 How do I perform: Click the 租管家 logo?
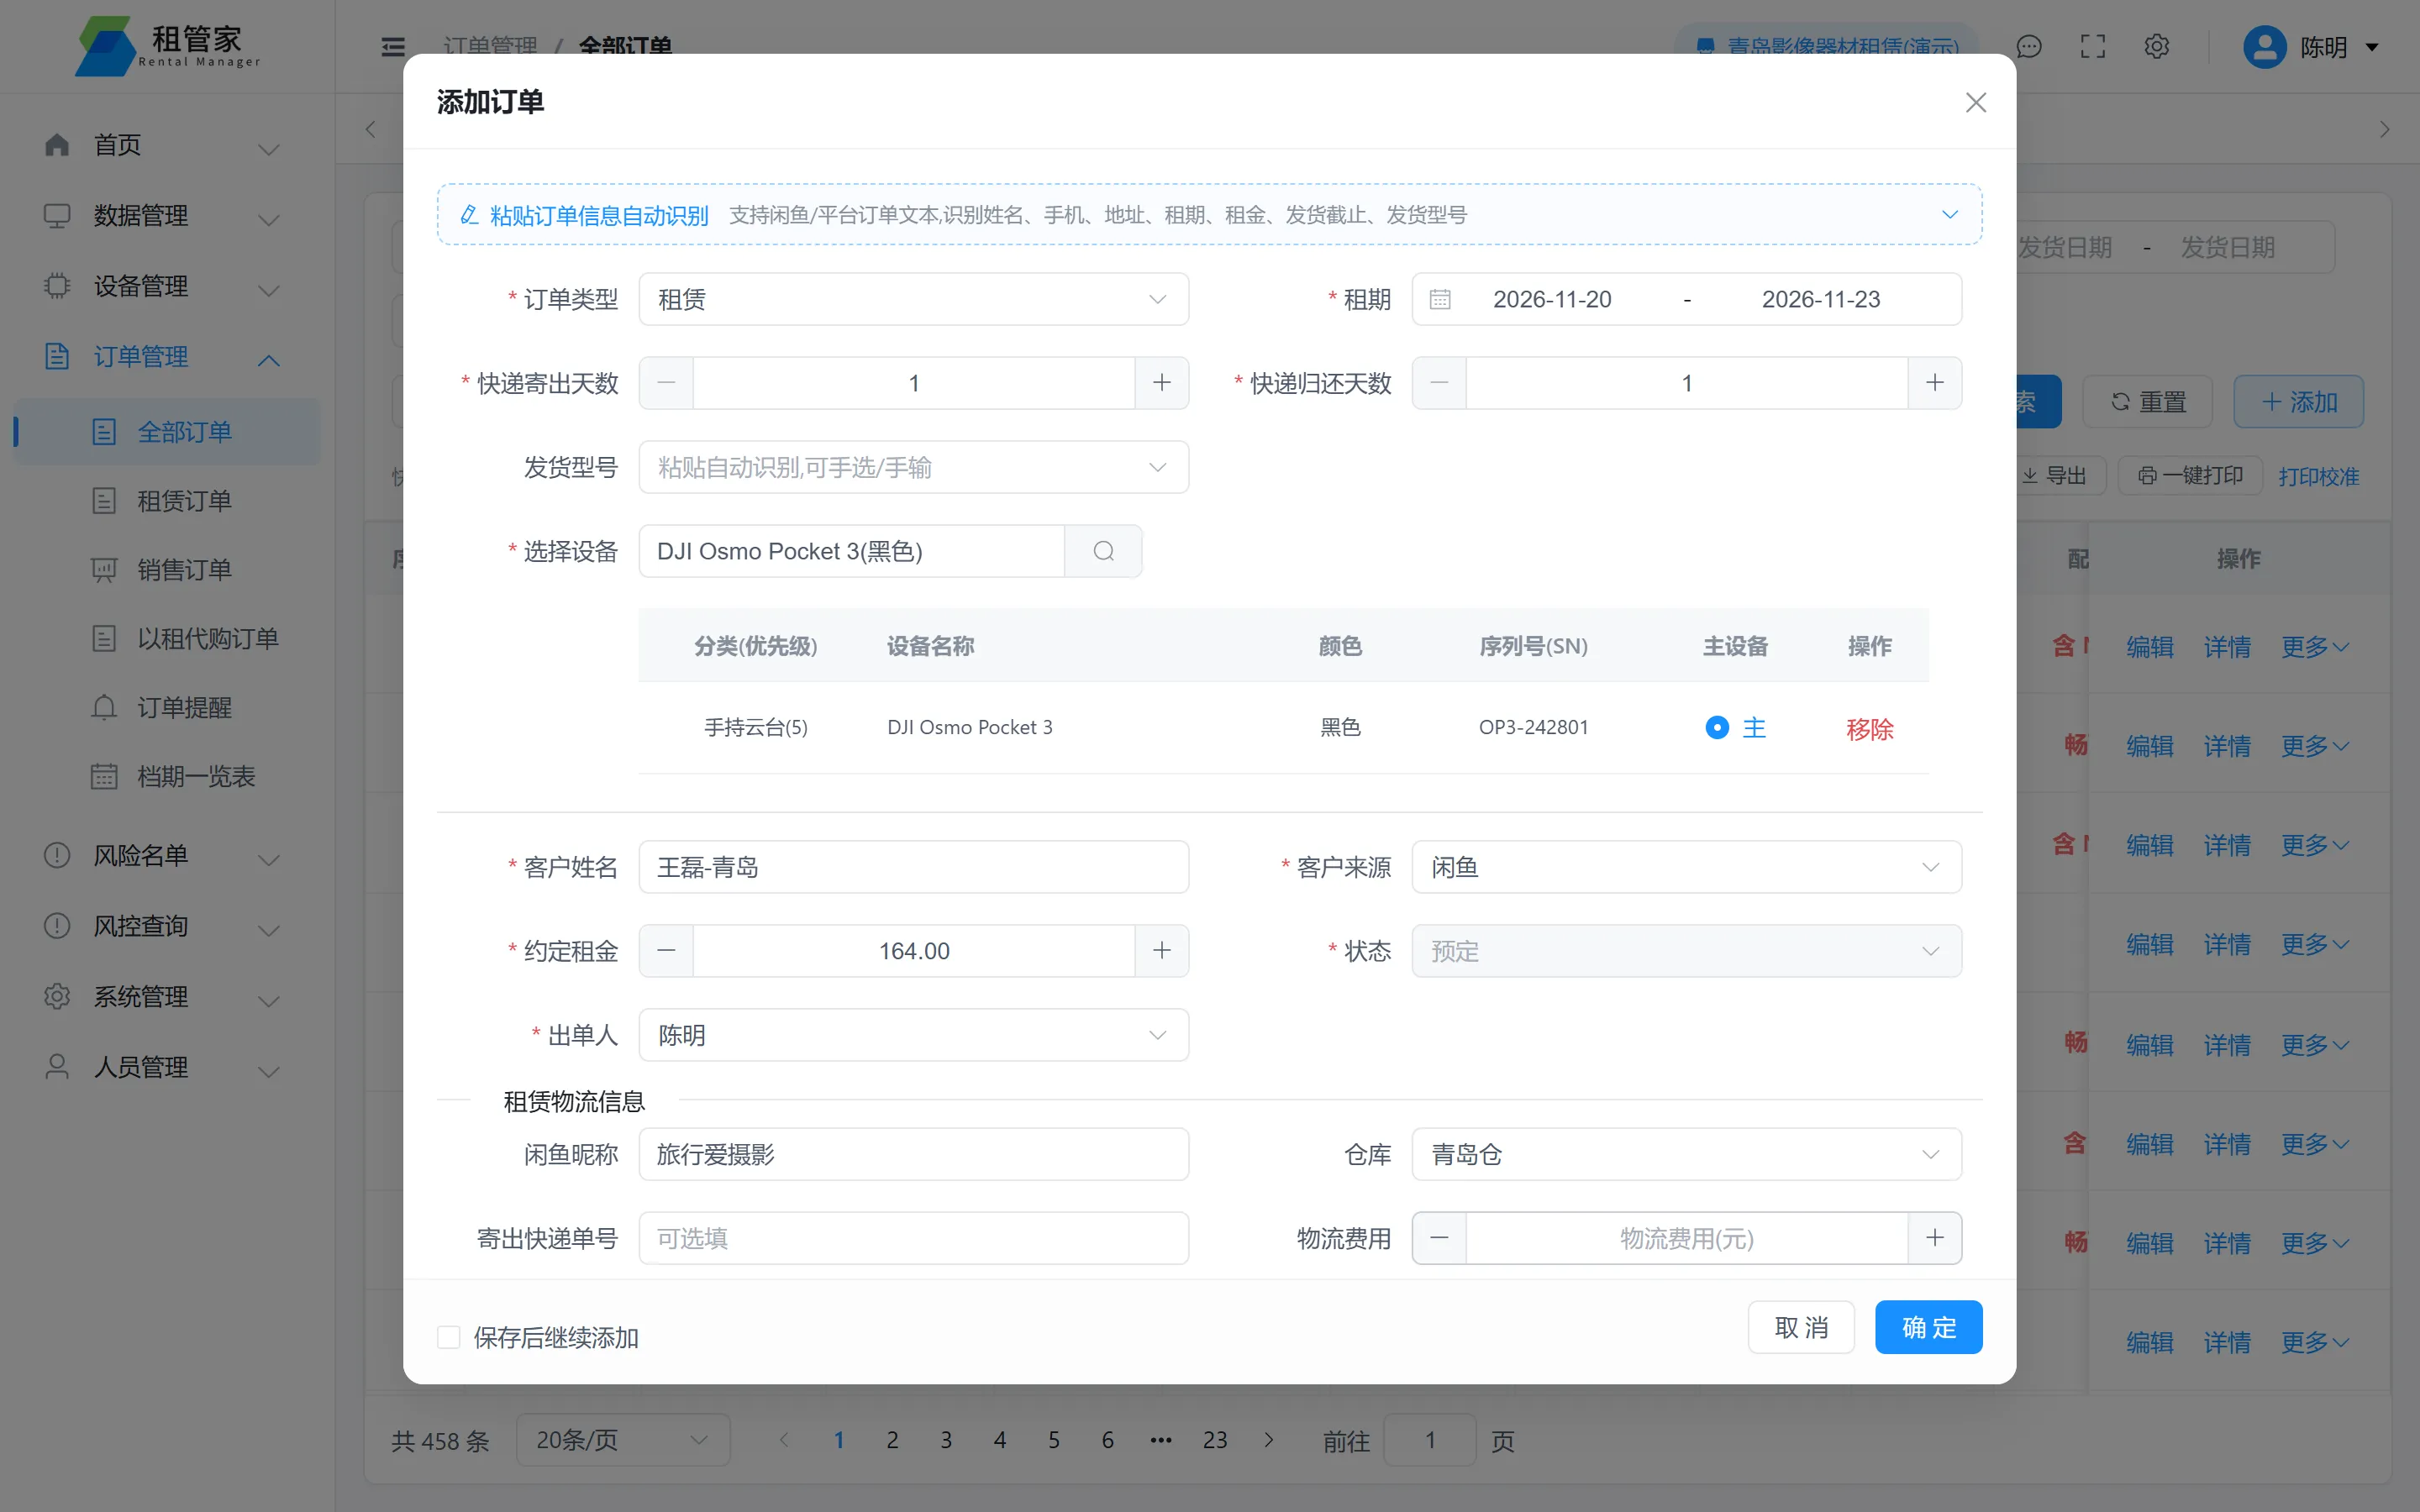[168, 46]
